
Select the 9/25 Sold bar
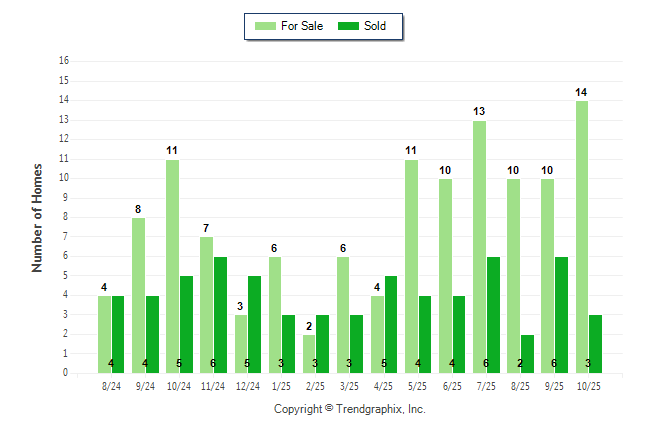(x=561, y=315)
